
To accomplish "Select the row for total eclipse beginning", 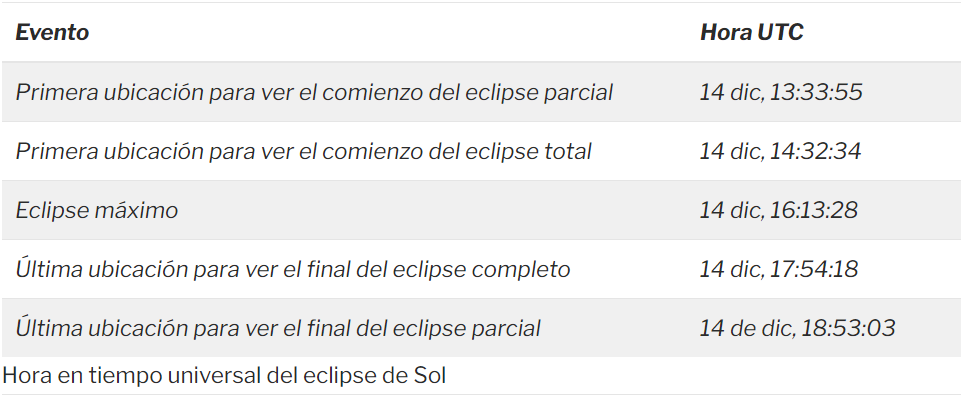I will [x=481, y=151].
